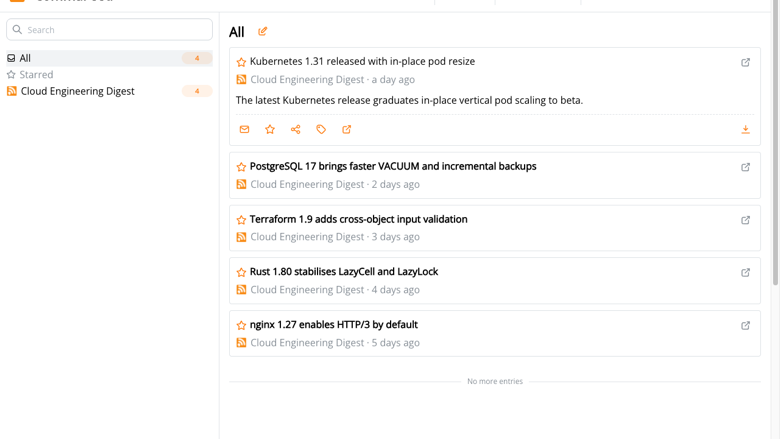Toggle the star on the Rust 1.80 entry
The image size is (780, 439).
(x=241, y=272)
